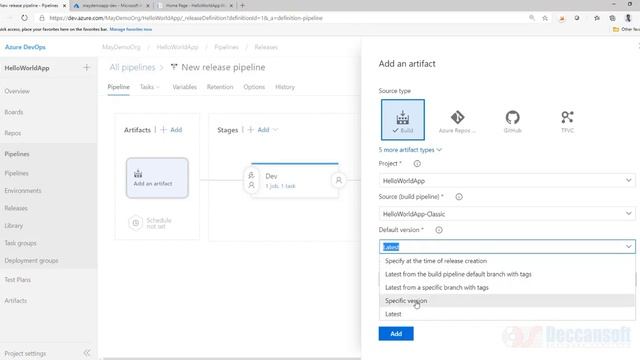
Task: Open Releases breadcrumb at the top
Action: 266,47
